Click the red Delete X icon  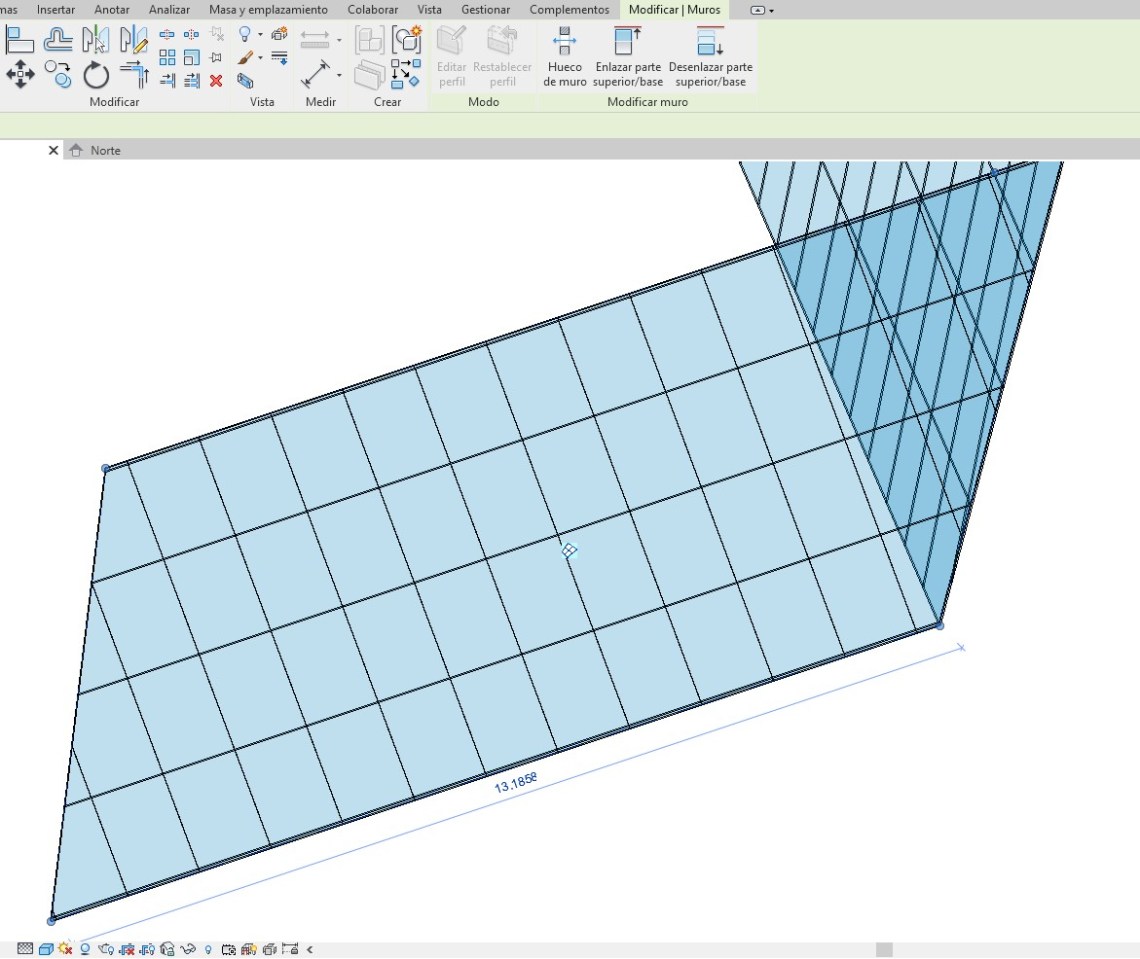point(216,81)
